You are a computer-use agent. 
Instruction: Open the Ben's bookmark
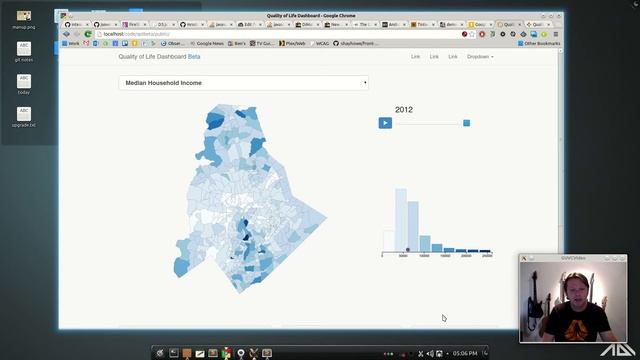[x=237, y=43]
